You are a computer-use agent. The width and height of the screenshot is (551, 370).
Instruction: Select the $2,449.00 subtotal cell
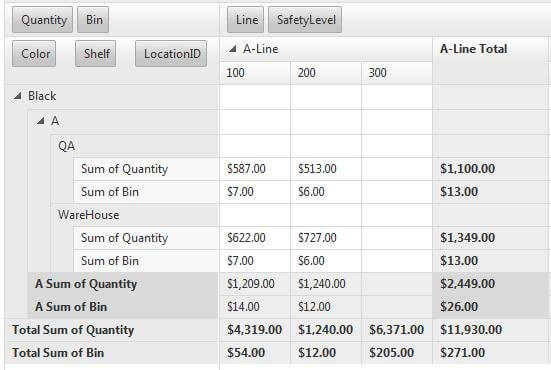pos(490,284)
